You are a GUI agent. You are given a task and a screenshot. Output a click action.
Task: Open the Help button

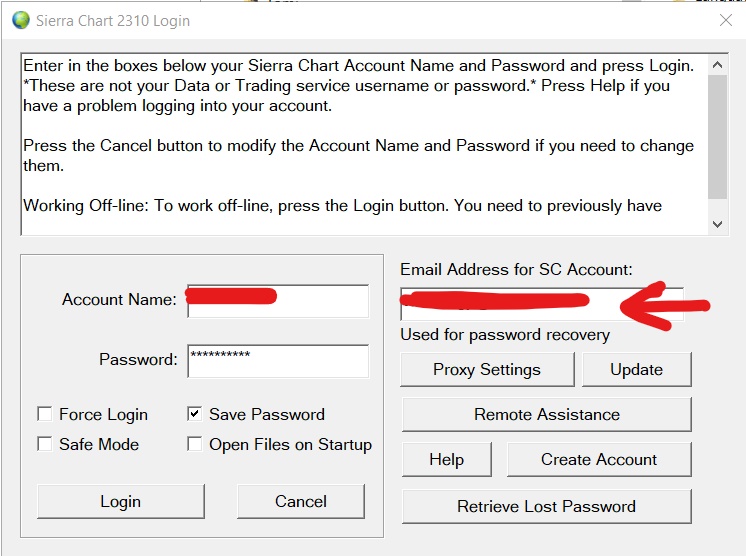coord(446,460)
